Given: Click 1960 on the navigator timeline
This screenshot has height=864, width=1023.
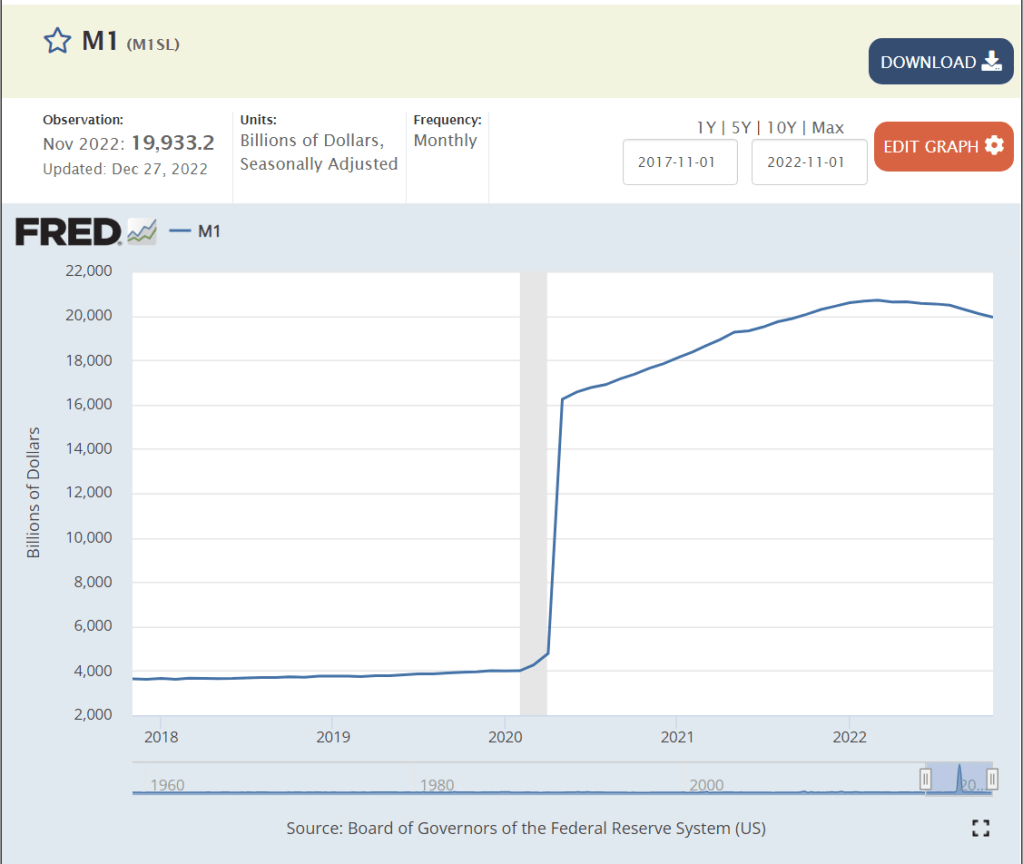Looking at the screenshot, I should [x=167, y=785].
